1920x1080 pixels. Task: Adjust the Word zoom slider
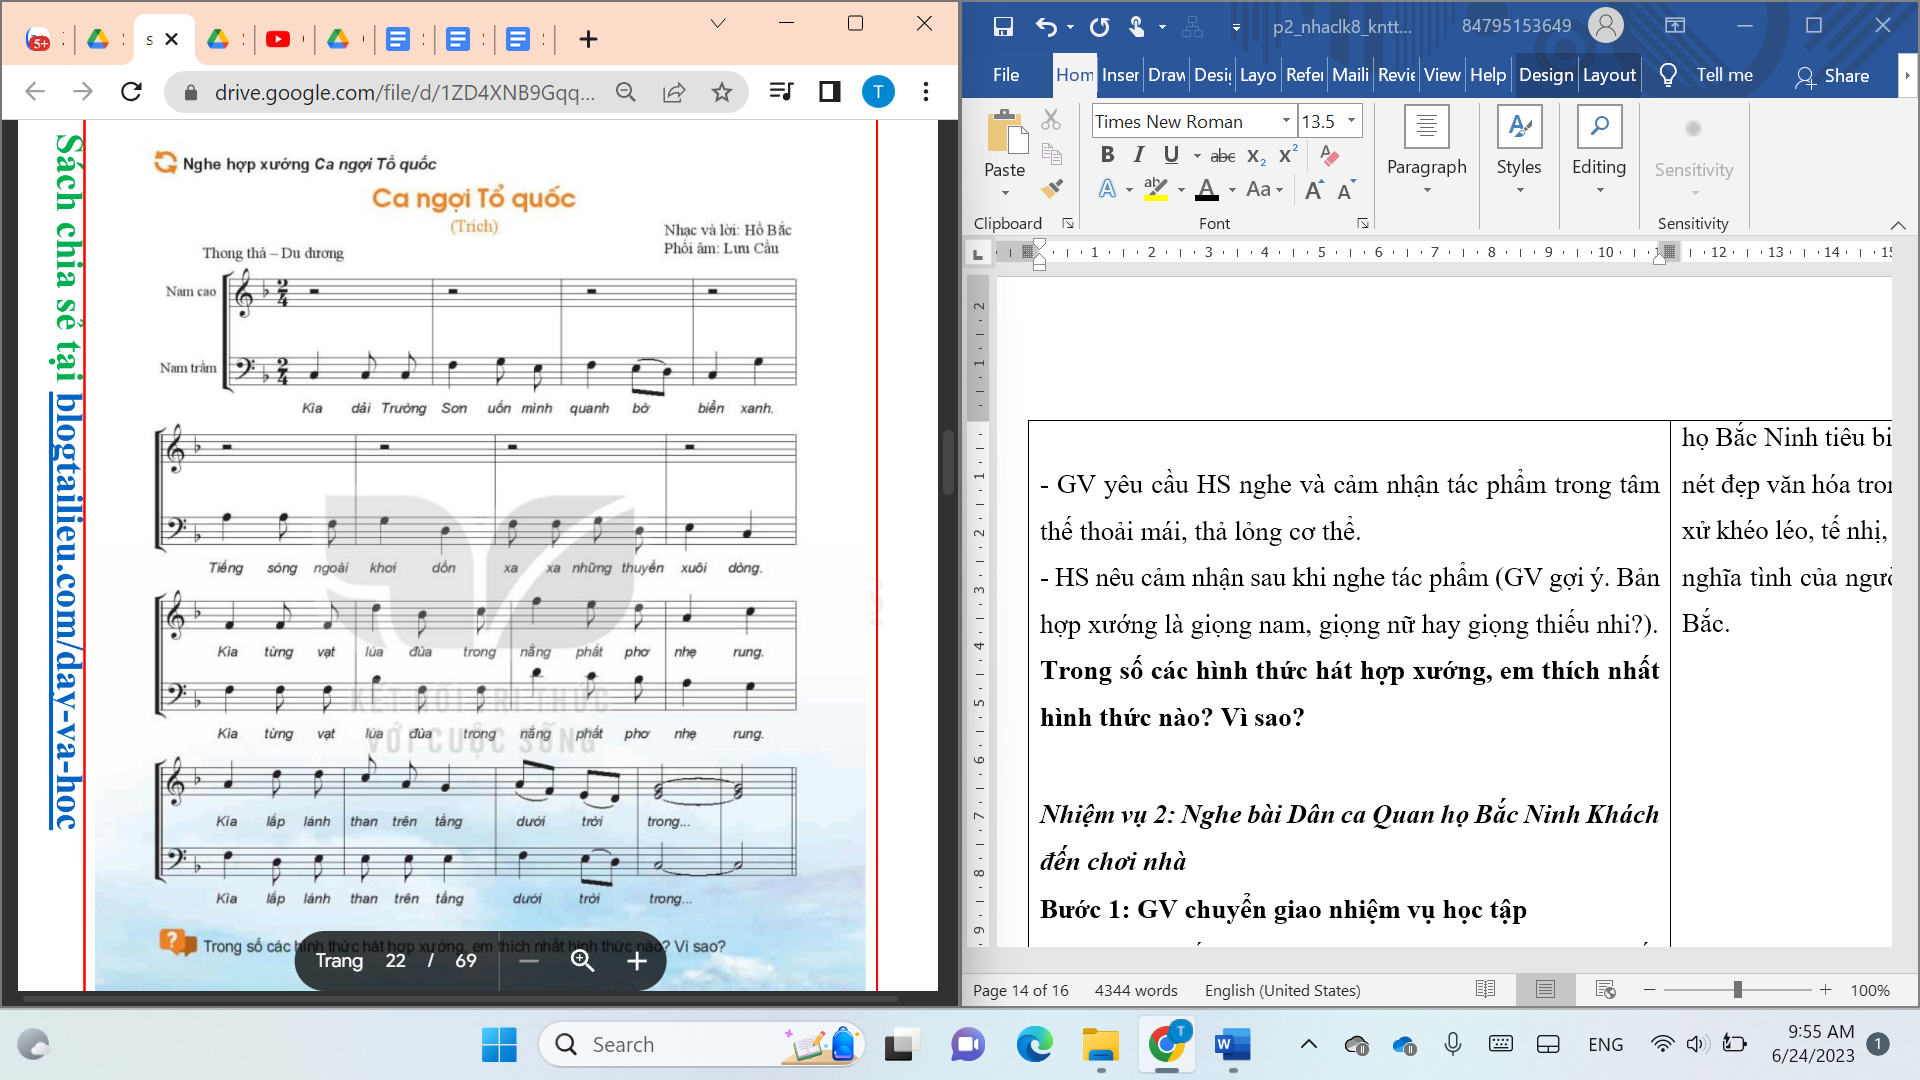pyautogui.click(x=1737, y=989)
